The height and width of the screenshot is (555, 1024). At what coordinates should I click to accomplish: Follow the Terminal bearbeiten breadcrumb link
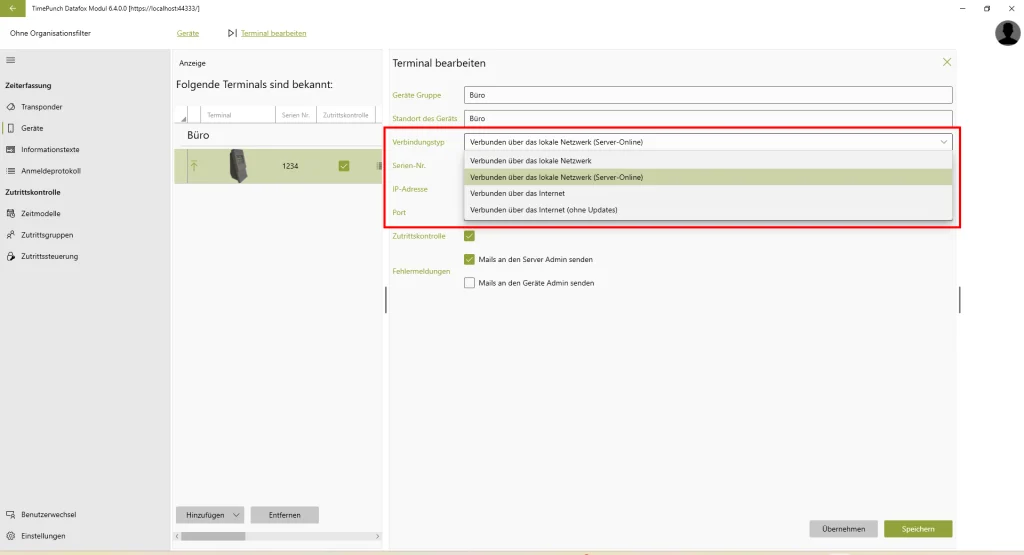pyautogui.click(x=273, y=33)
